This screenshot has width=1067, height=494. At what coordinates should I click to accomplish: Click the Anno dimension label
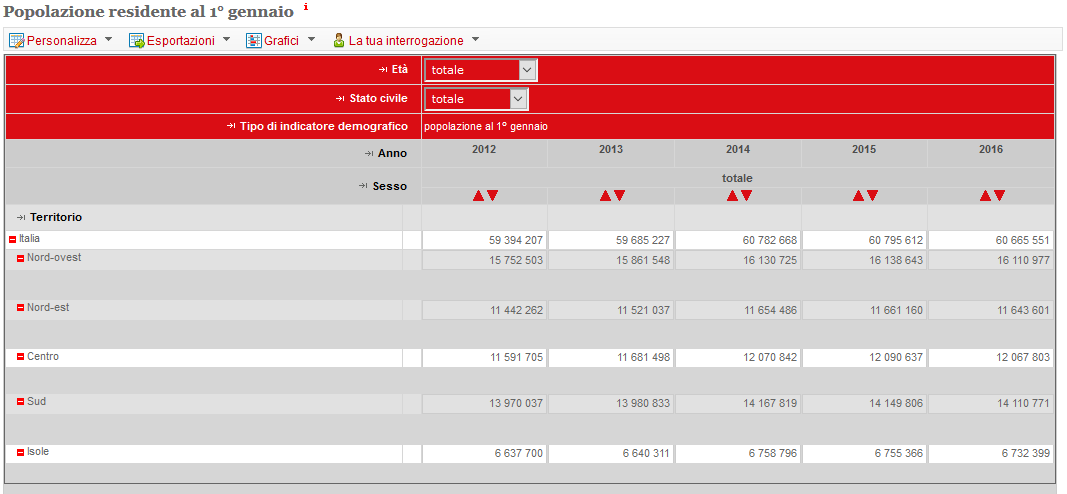point(392,154)
